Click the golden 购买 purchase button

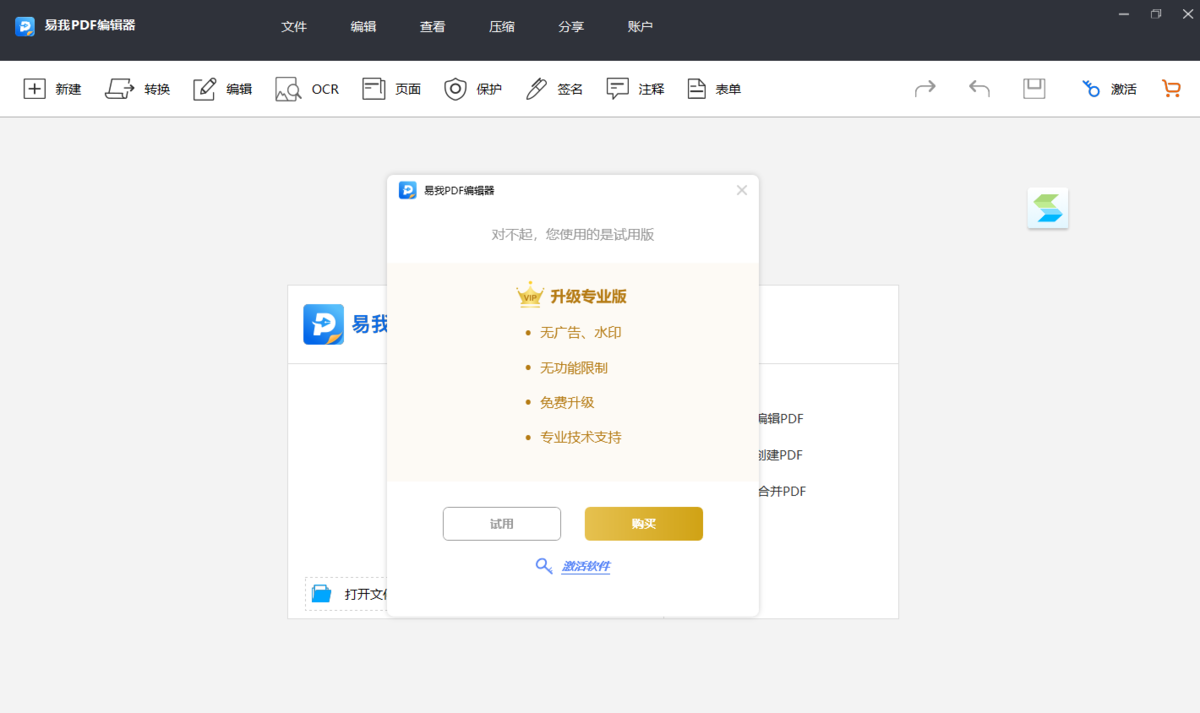pos(643,523)
